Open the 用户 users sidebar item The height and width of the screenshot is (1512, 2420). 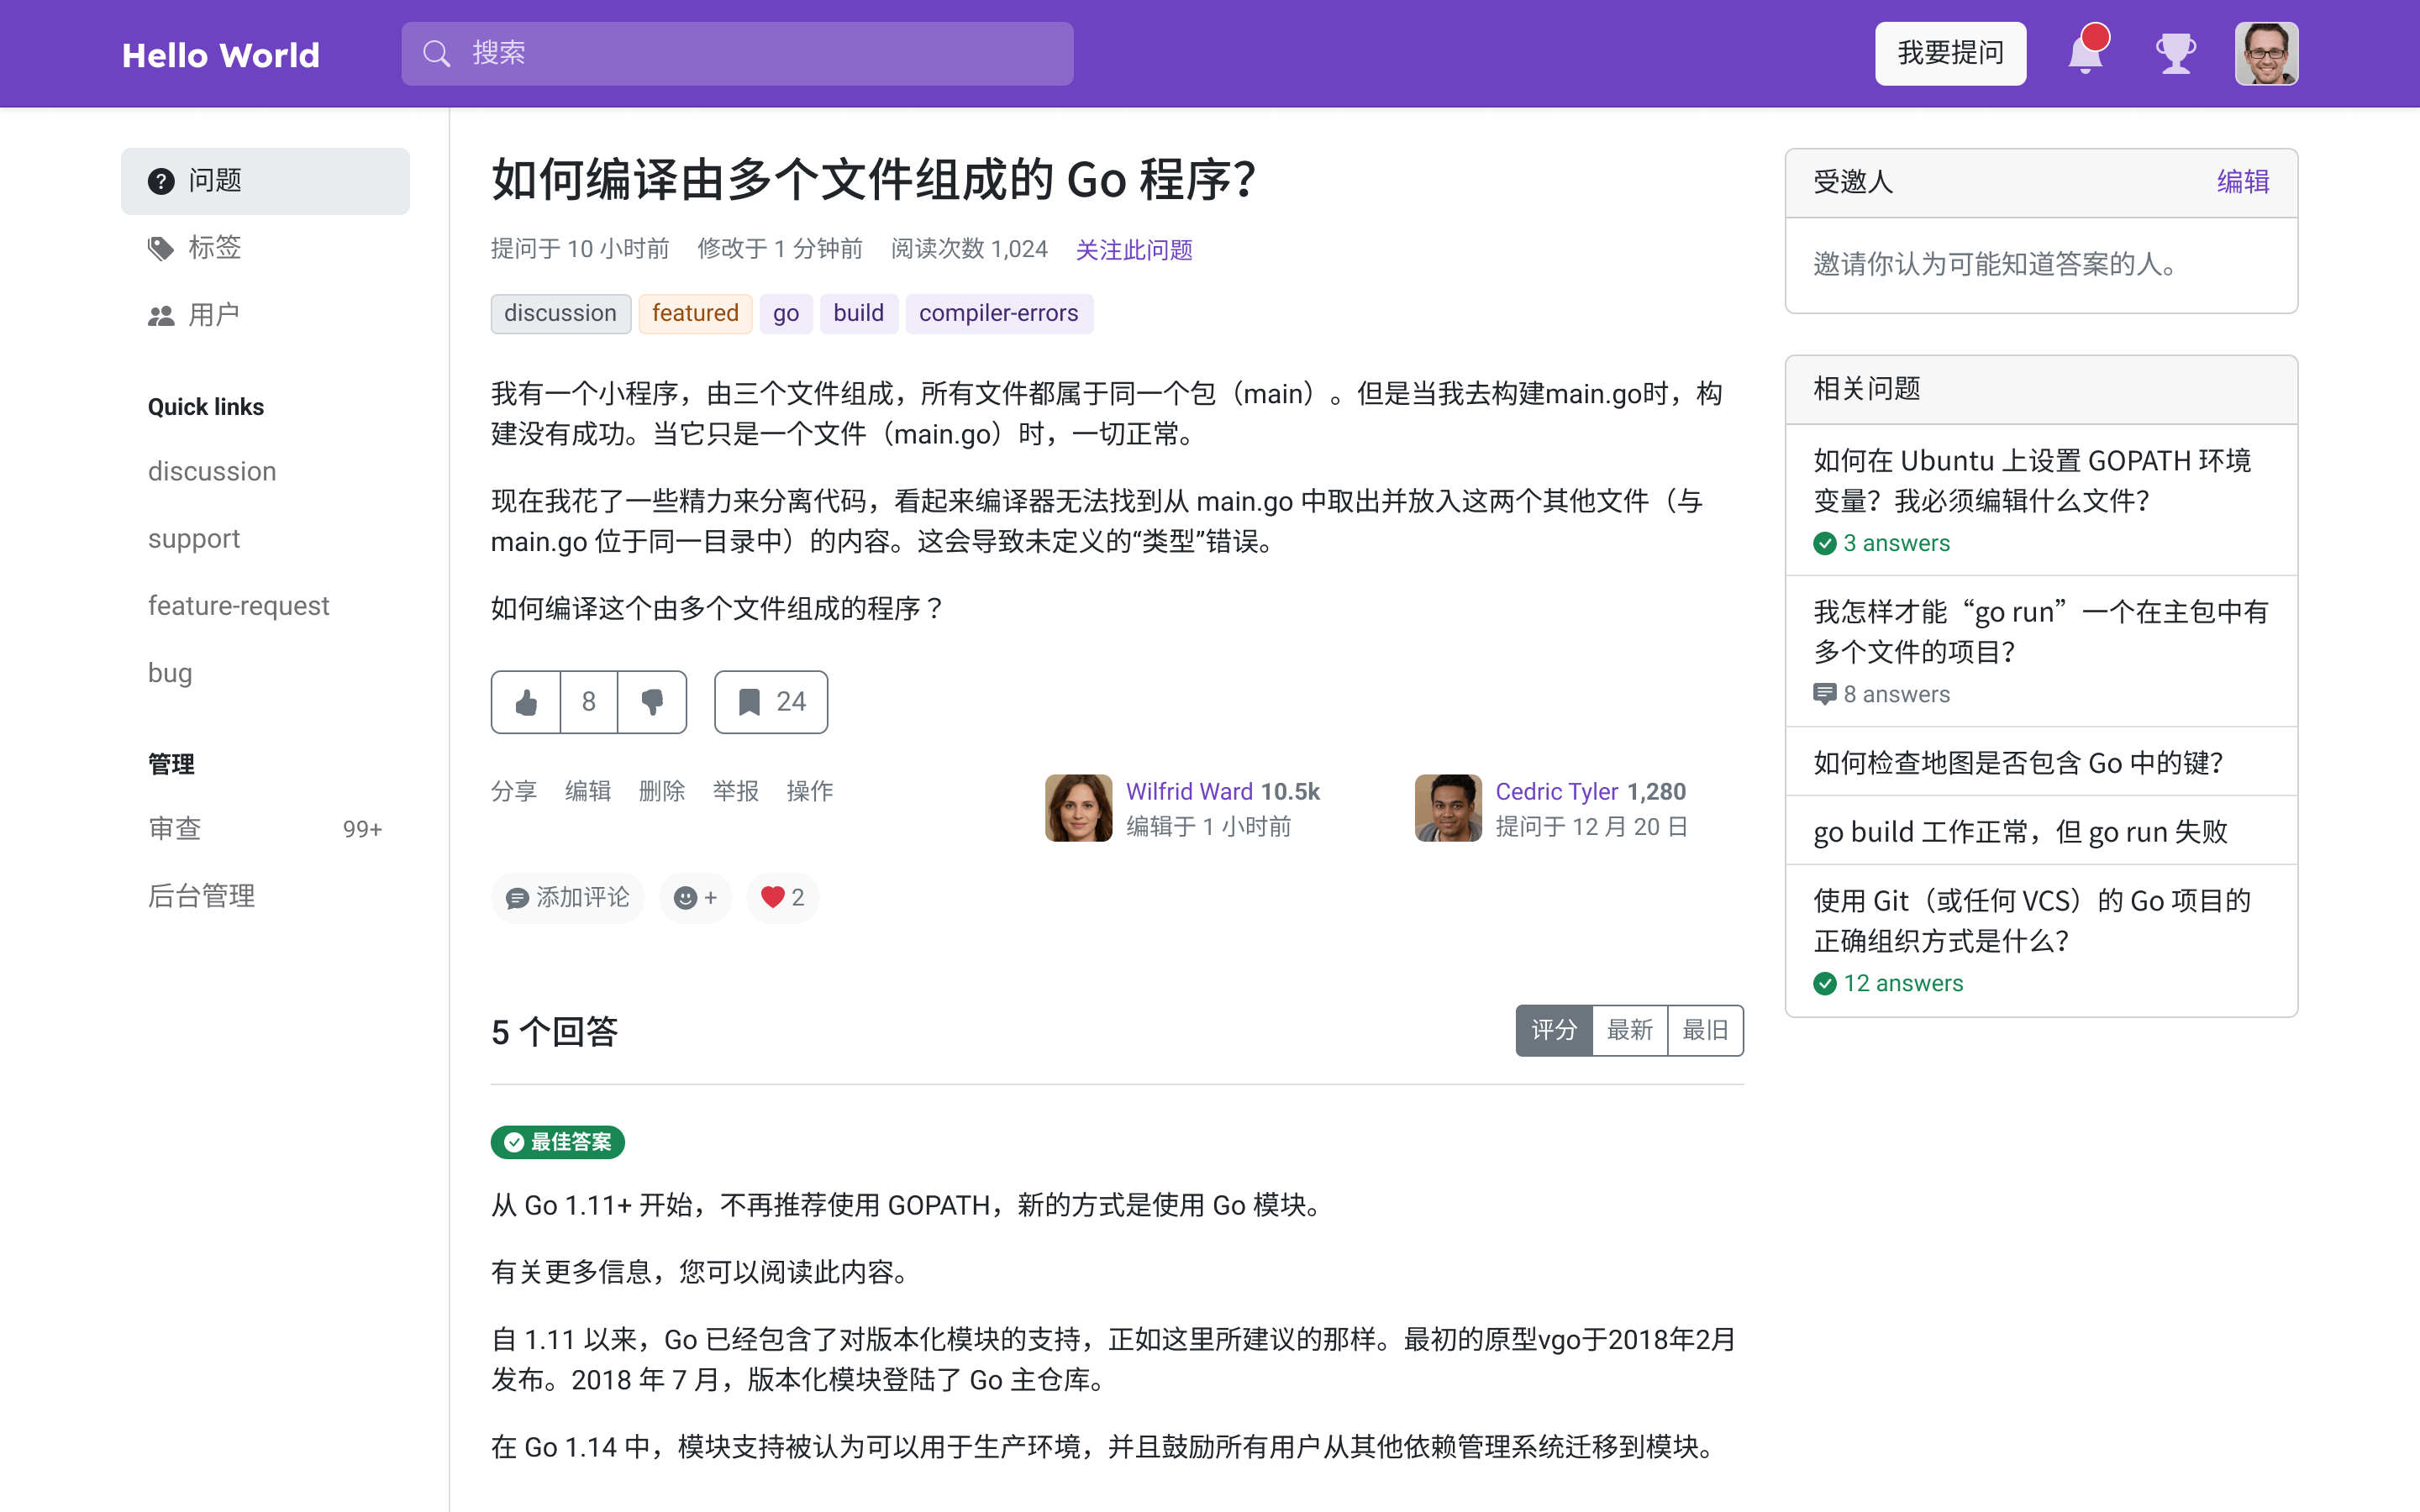(213, 315)
